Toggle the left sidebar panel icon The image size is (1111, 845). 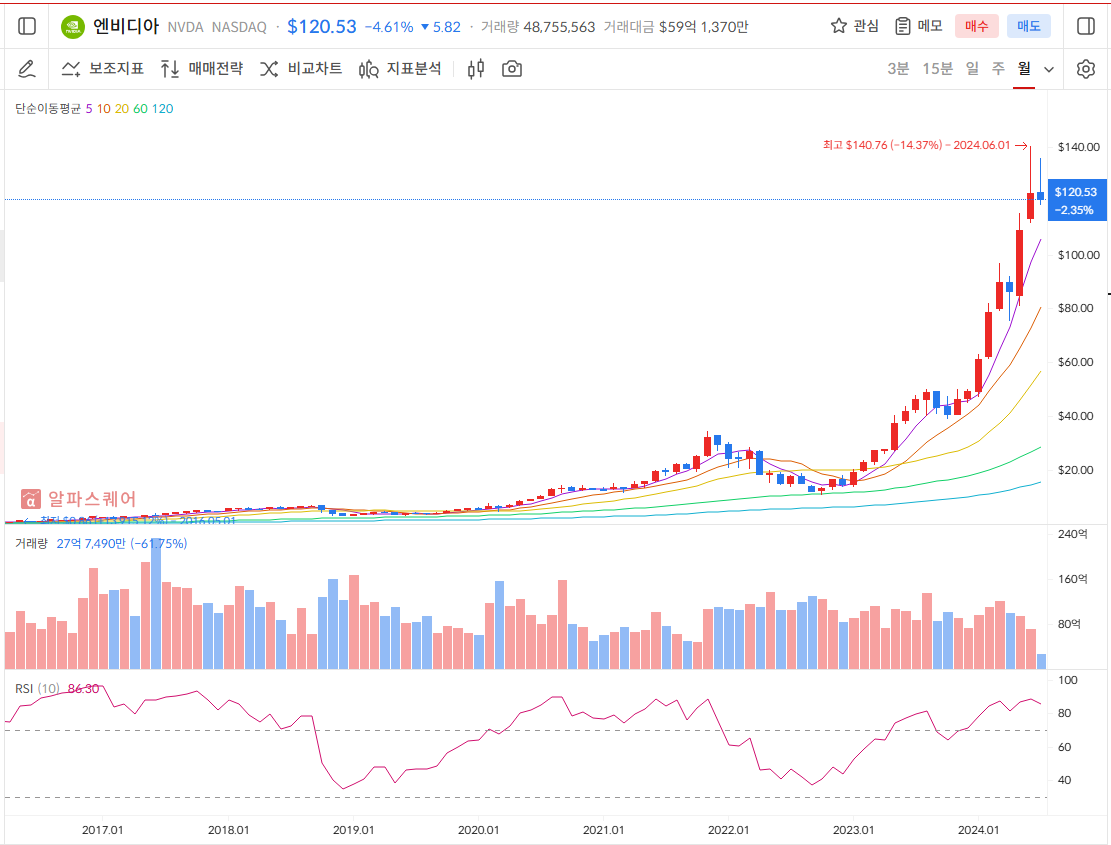27,26
